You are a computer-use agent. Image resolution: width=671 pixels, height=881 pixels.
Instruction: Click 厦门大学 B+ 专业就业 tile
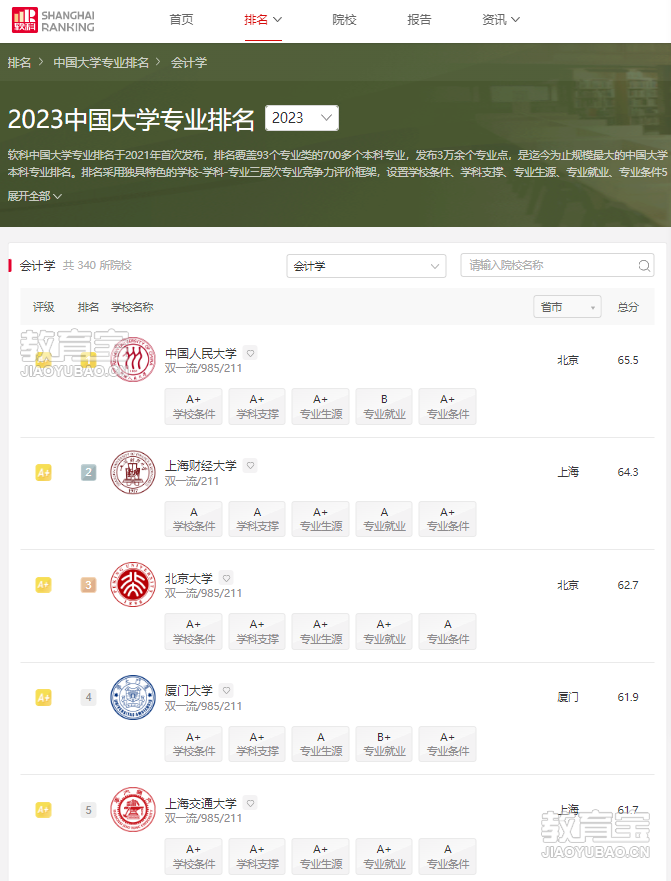pos(384,744)
